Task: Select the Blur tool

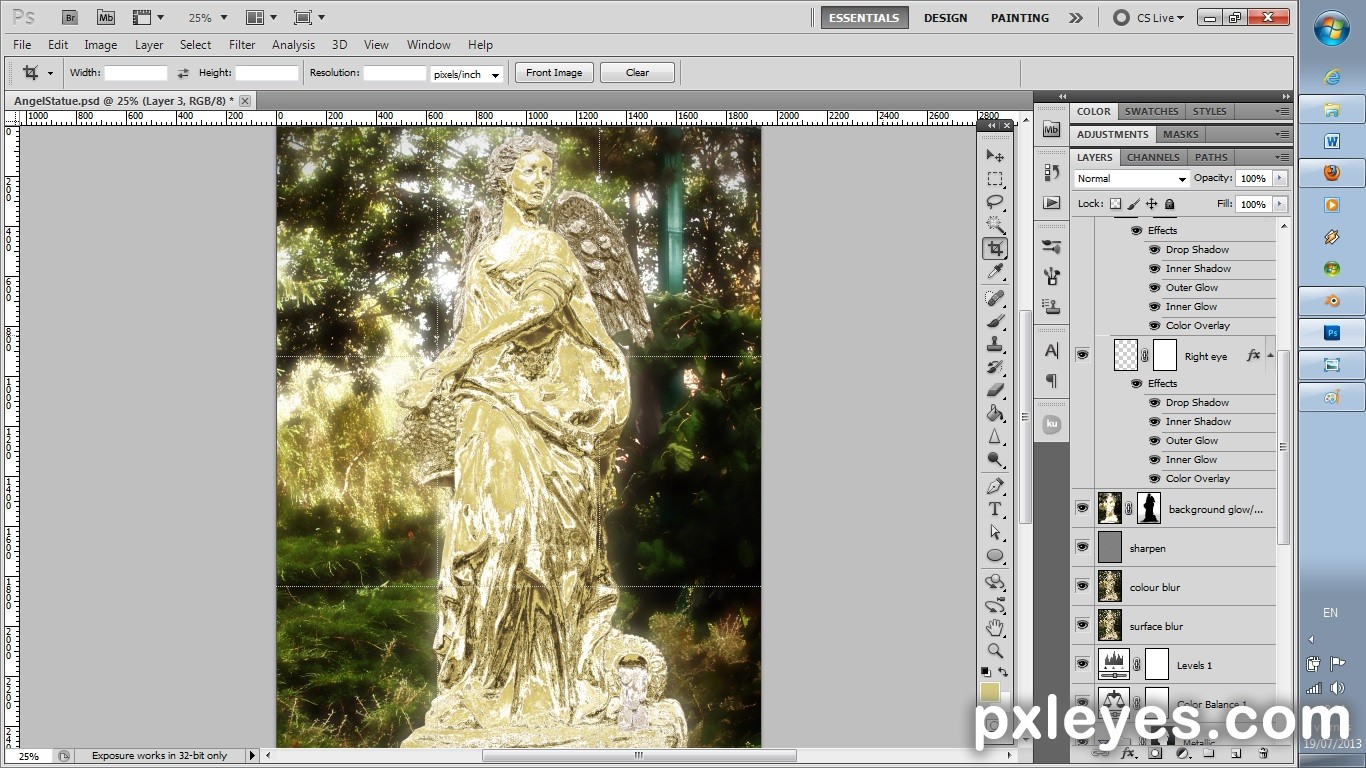Action: (x=995, y=436)
